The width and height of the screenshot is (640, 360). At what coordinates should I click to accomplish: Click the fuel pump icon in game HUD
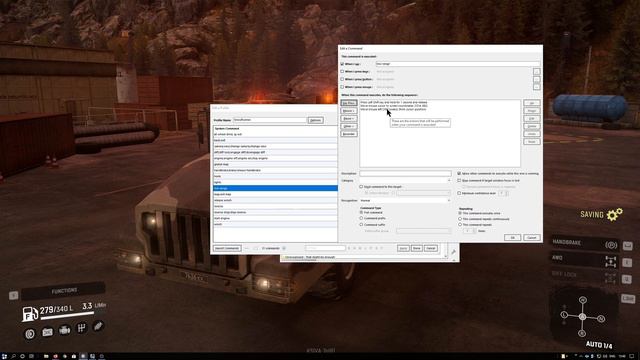pos(30,314)
